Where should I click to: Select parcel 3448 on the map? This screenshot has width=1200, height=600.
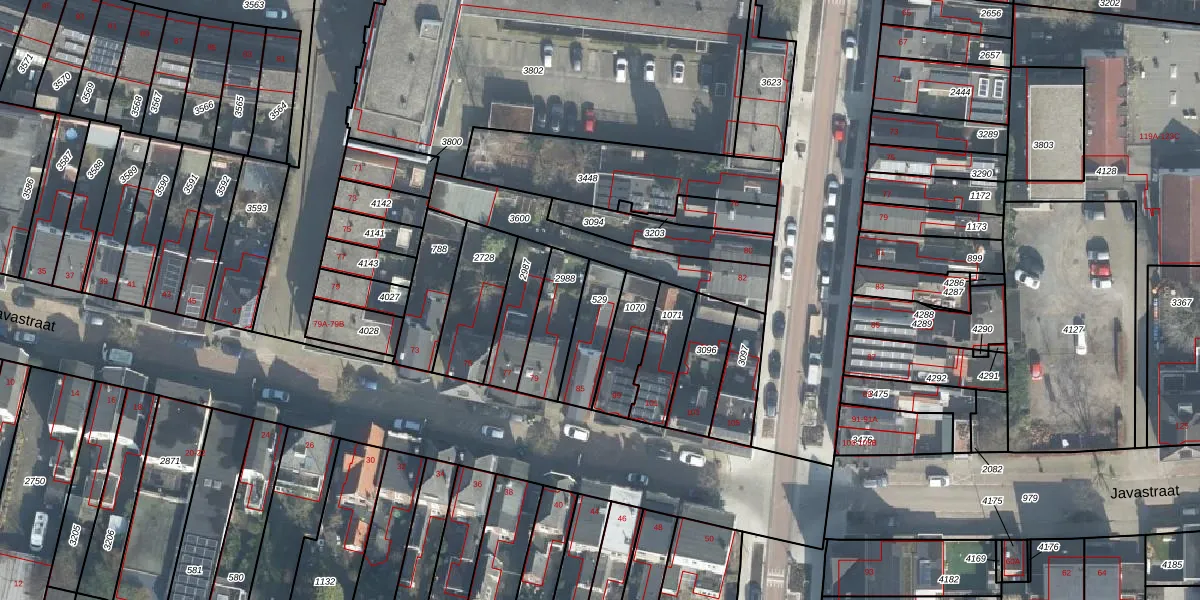pyautogui.click(x=587, y=178)
